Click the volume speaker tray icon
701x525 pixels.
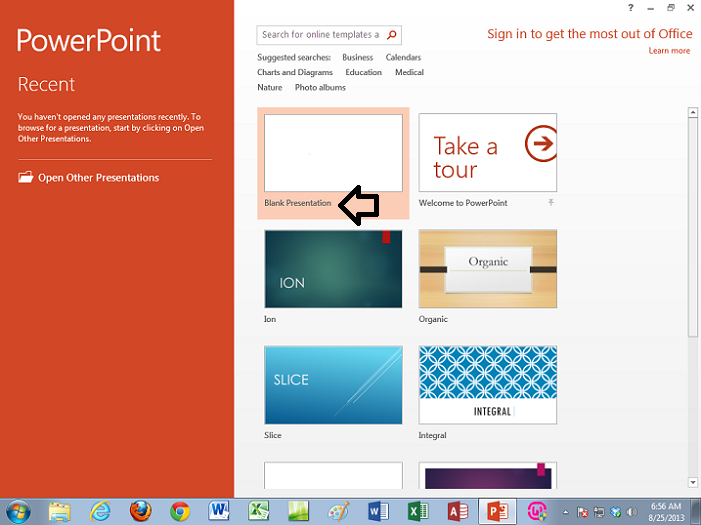tap(632, 512)
